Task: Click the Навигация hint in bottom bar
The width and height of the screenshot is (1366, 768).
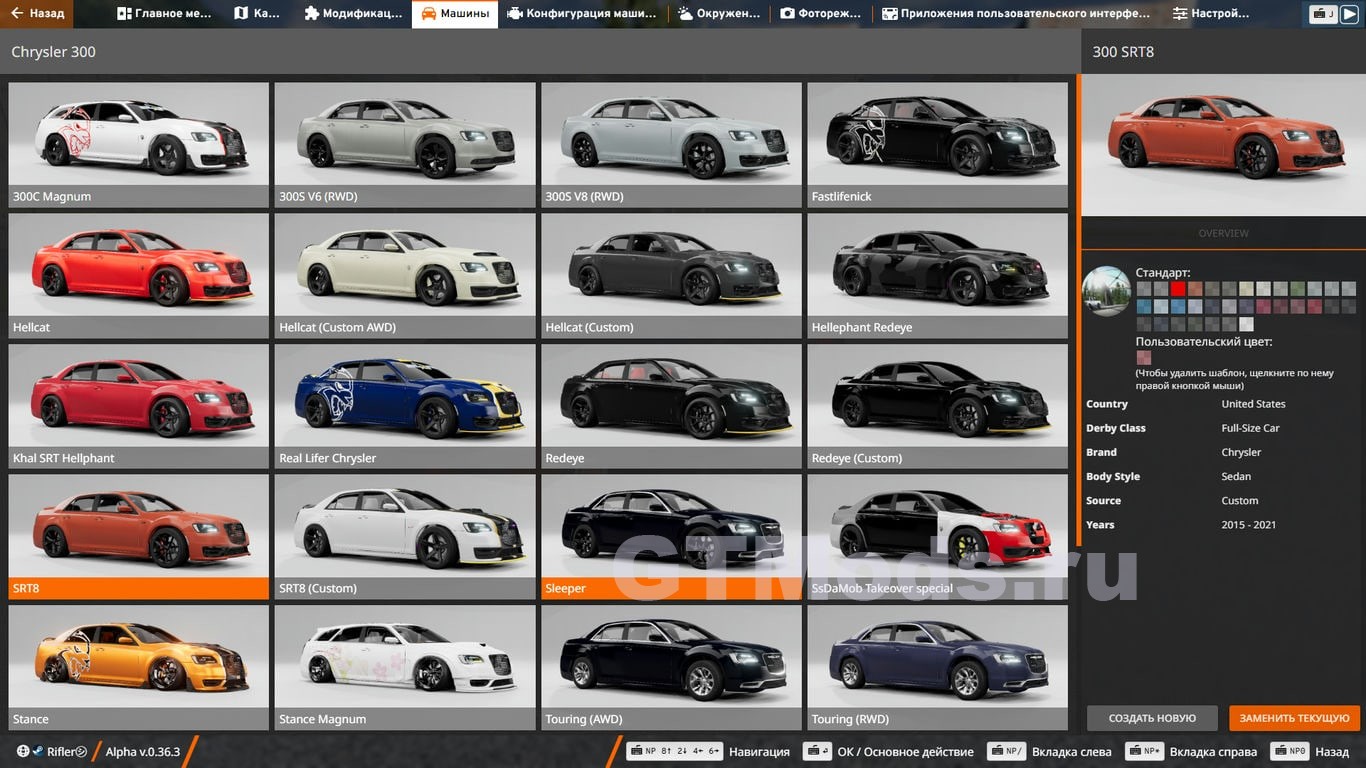Action: click(708, 752)
